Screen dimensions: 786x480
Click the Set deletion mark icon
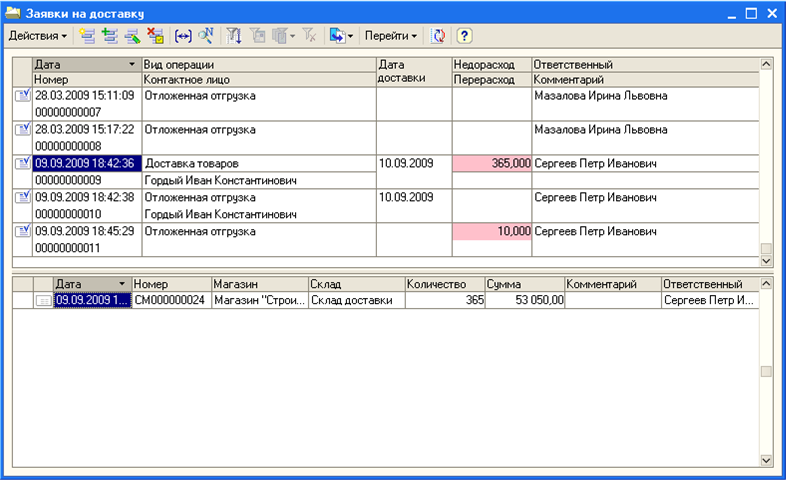(x=155, y=36)
